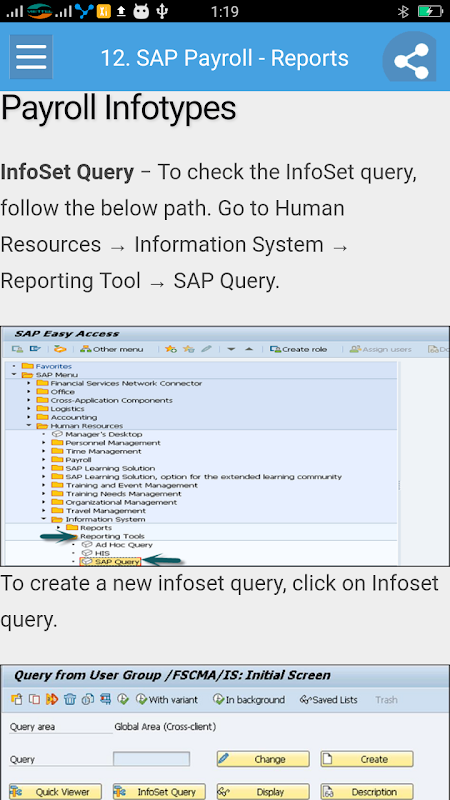Select the Favorites folder
450x800 pixels.
(46, 366)
